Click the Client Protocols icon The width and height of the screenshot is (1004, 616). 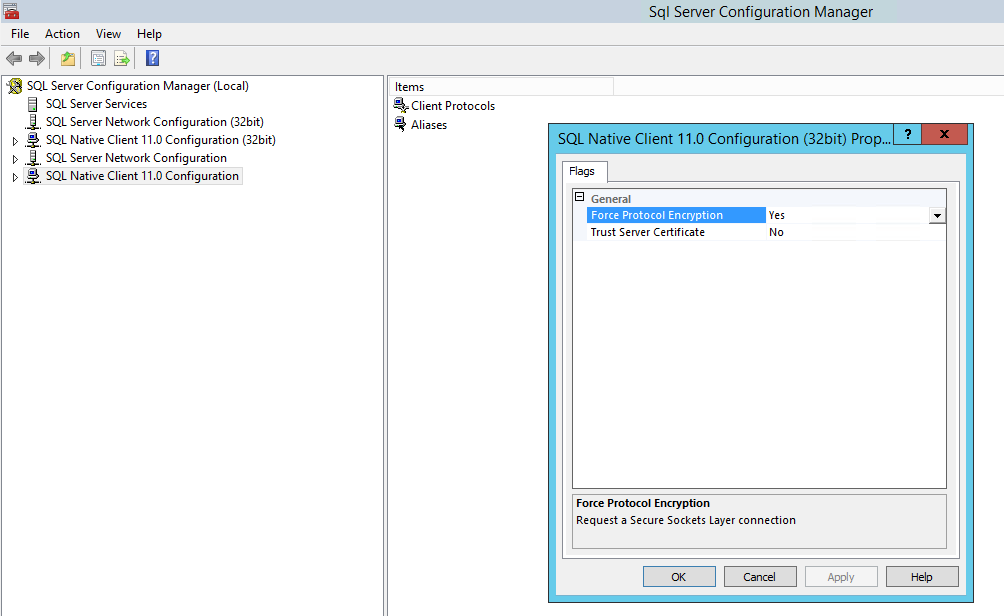coord(398,105)
